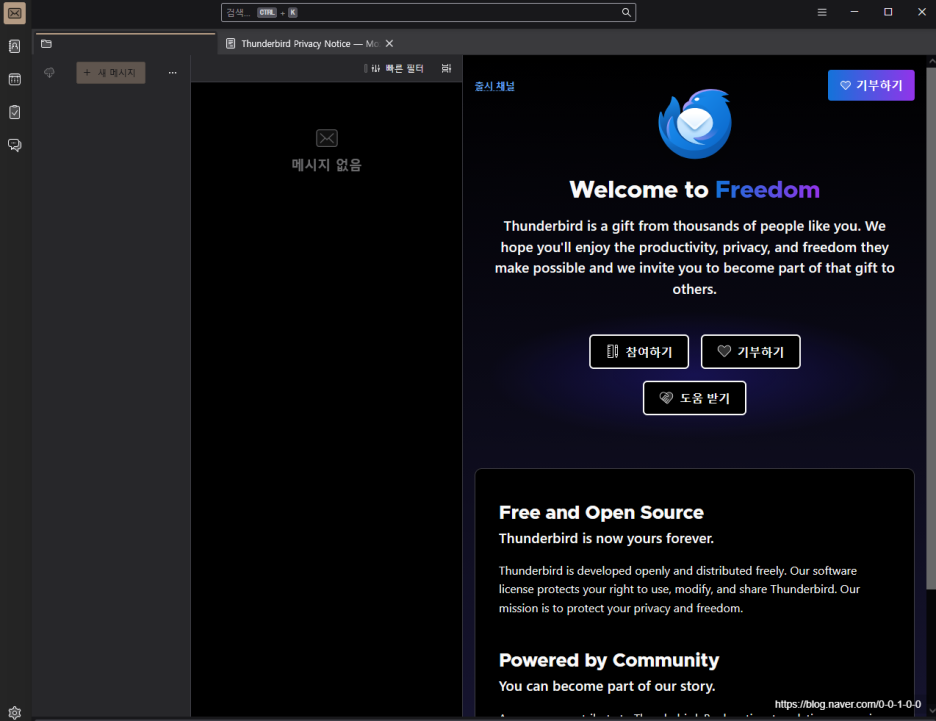The width and height of the screenshot is (936, 721).
Task: Click the start page vertical scrollbar
Action: pyautogui.click(x=931, y=328)
